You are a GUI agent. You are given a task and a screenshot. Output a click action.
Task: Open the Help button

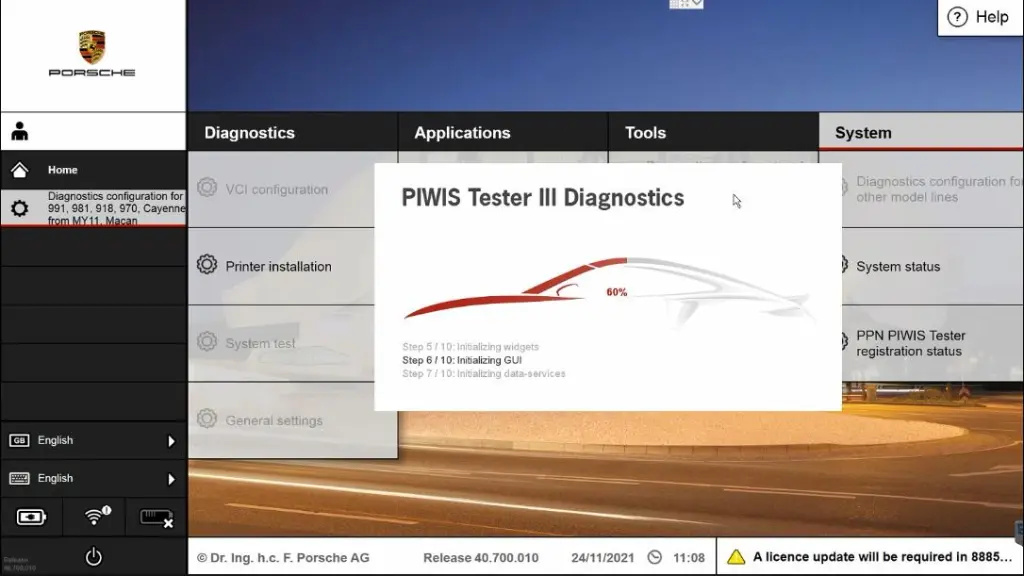pyautogui.click(x=979, y=17)
